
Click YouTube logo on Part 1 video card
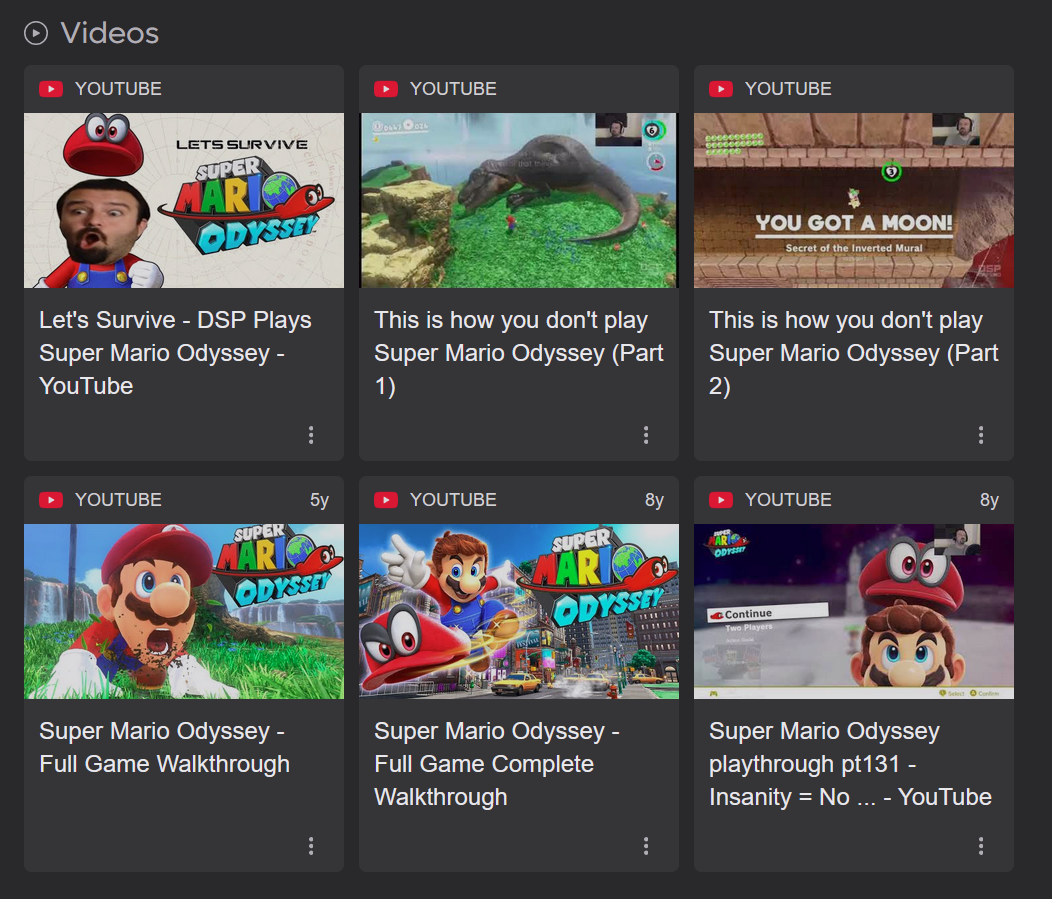click(386, 89)
